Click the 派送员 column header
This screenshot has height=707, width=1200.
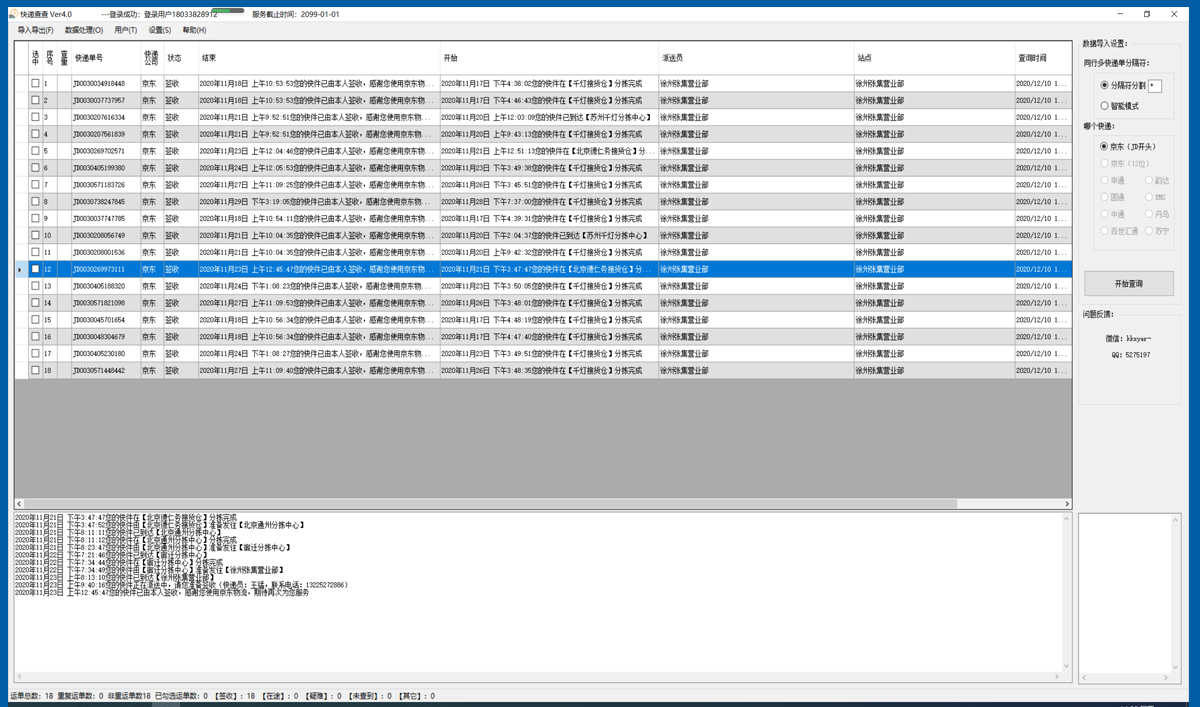[757, 58]
